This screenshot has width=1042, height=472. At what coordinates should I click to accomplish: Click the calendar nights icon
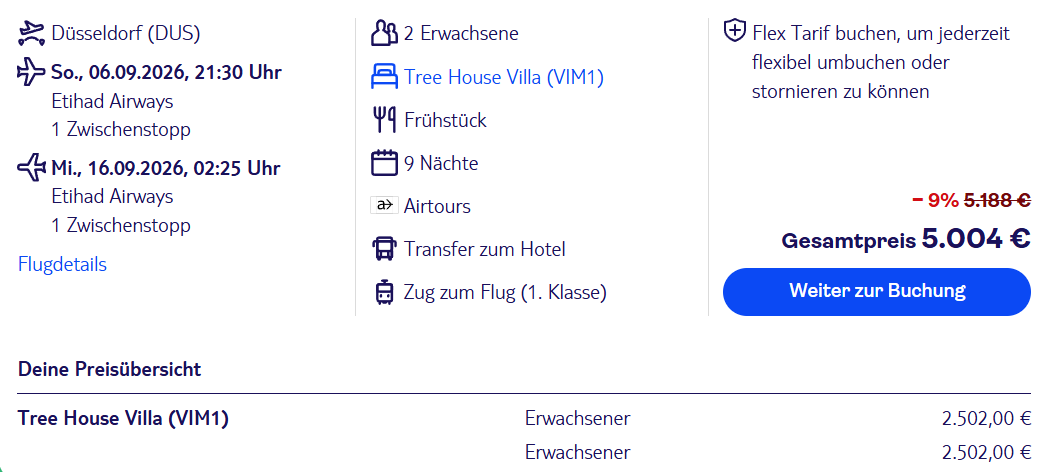point(384,163)
